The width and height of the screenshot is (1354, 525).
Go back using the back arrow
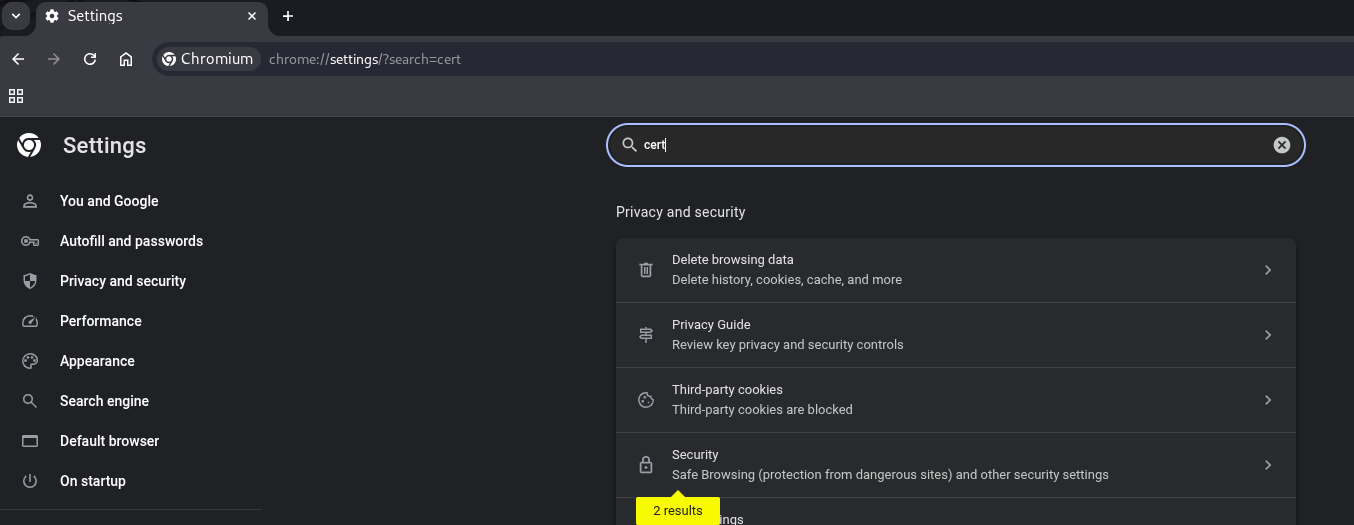[18, 59]
